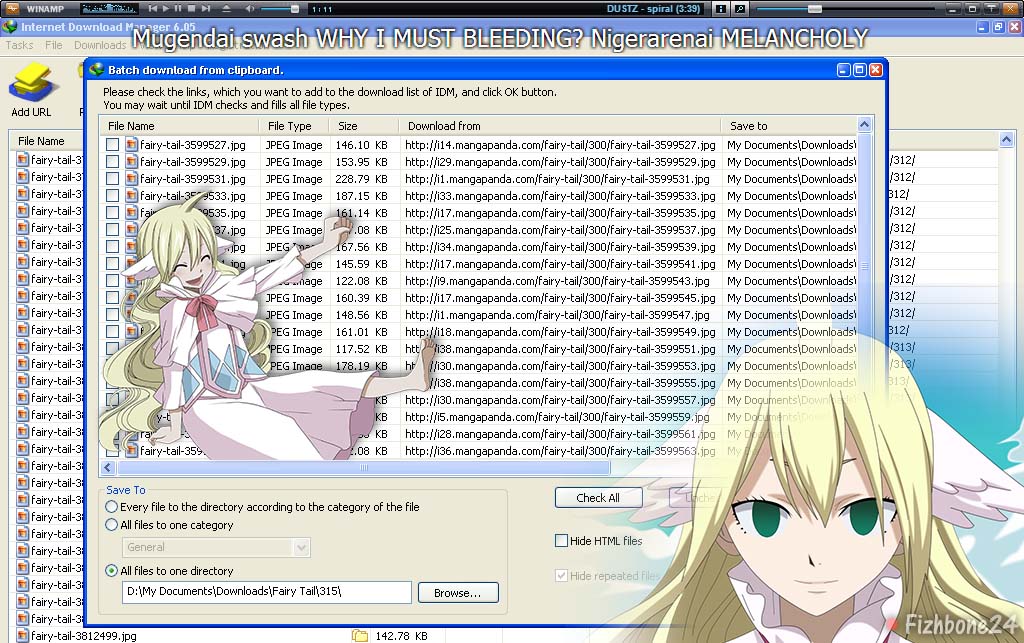1024x643 pixels.
Task: Click Winamp eject open-file icon
Action: click(226, 8)
